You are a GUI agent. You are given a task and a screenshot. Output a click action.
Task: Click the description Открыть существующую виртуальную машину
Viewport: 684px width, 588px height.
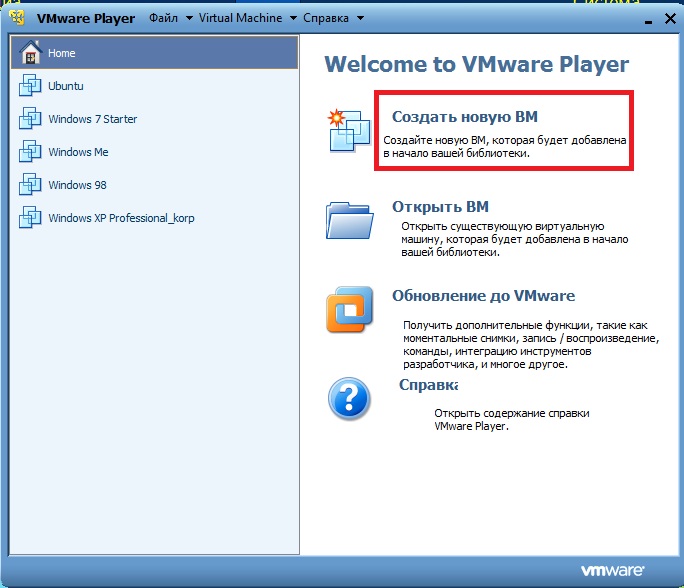pos(515,239)
